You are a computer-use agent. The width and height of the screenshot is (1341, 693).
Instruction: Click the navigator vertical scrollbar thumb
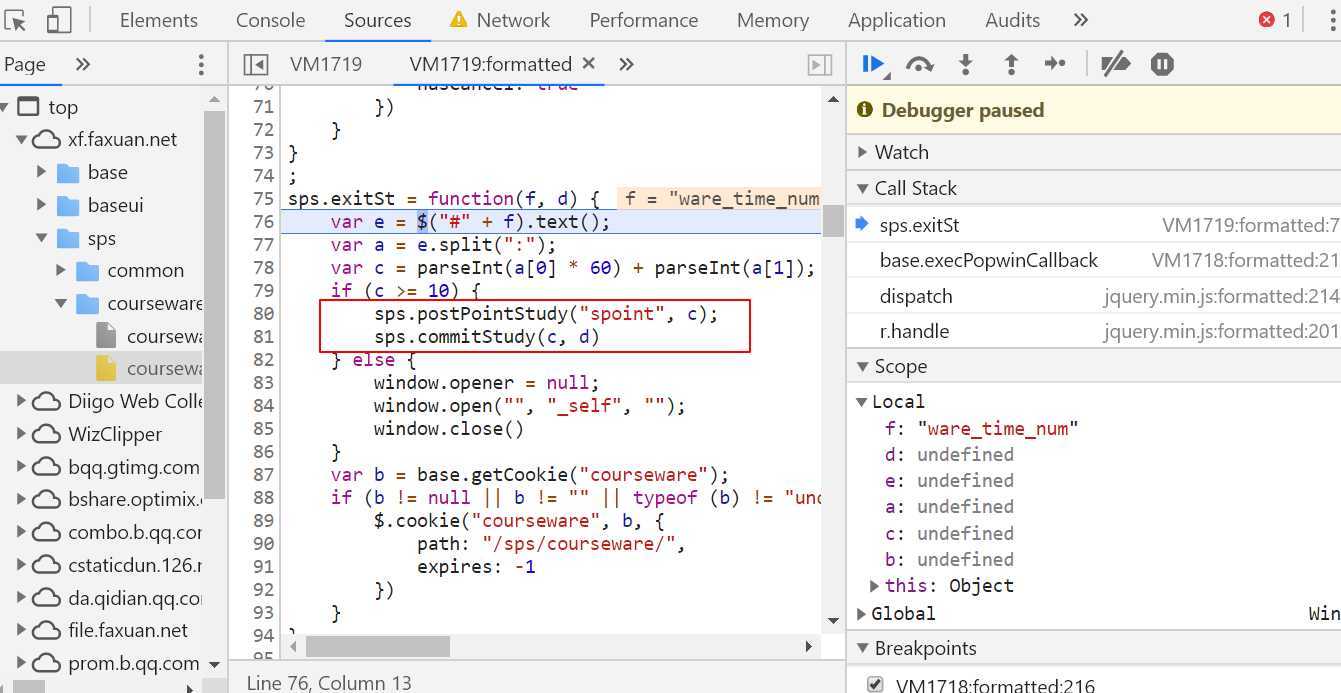[x=214, y=307]
